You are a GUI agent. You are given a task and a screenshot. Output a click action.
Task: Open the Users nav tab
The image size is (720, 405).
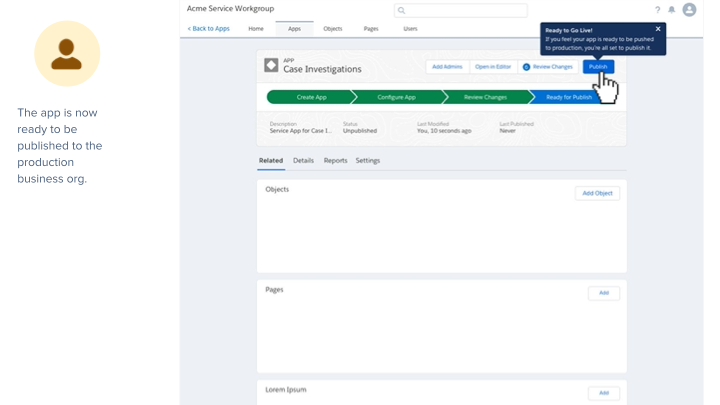pos(410,29)
